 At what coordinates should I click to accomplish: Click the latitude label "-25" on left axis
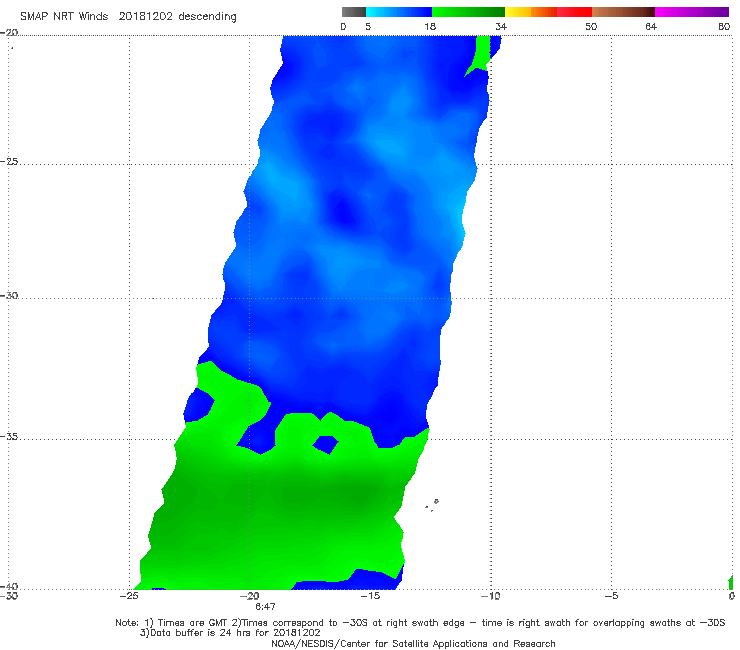9,161
